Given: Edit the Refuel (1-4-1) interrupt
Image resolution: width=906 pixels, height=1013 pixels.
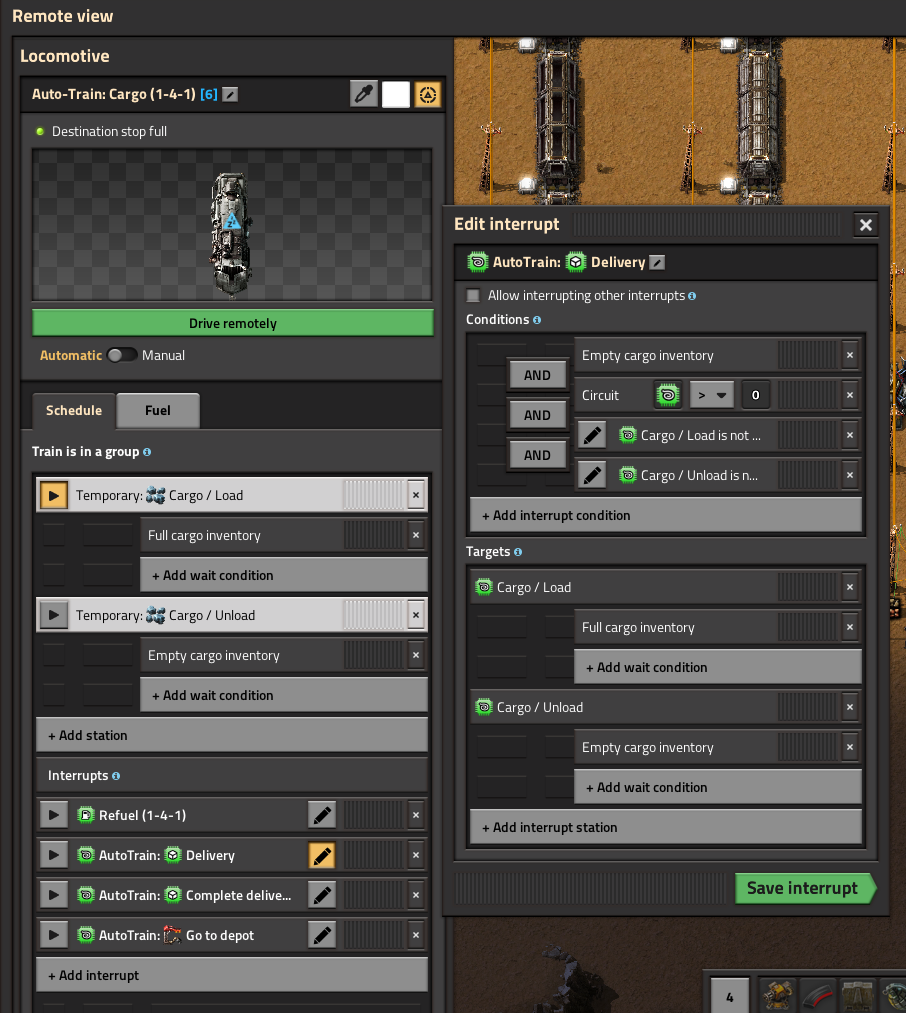Looking at the screenshot, I should 322,815.
